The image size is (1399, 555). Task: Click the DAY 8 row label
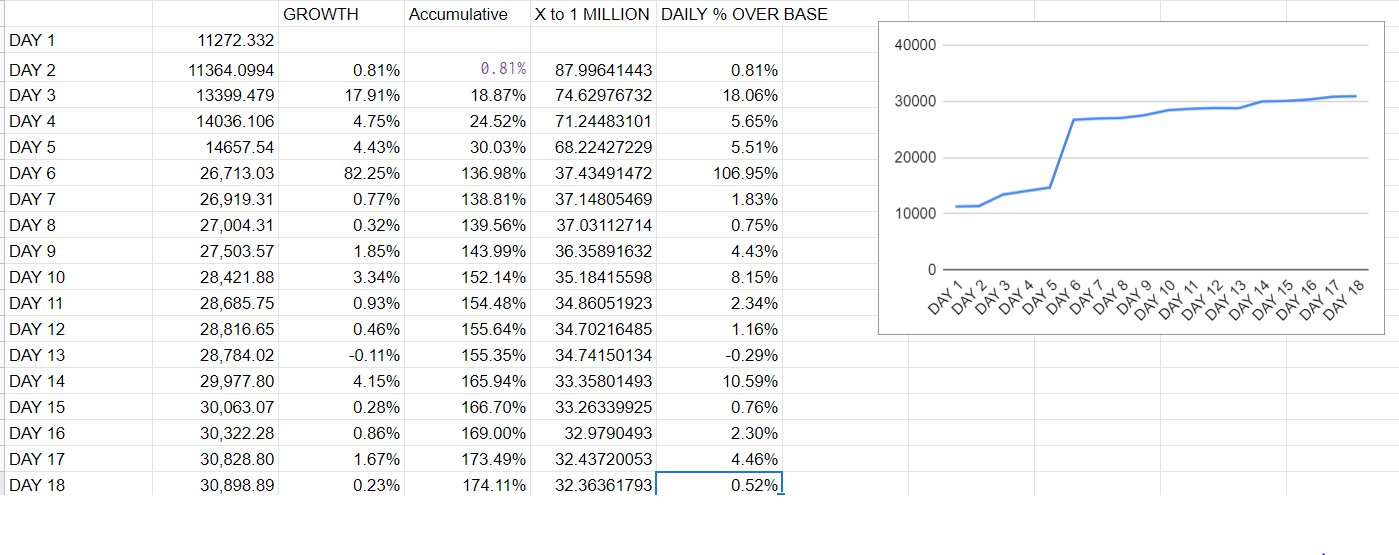tap(78, 225)
